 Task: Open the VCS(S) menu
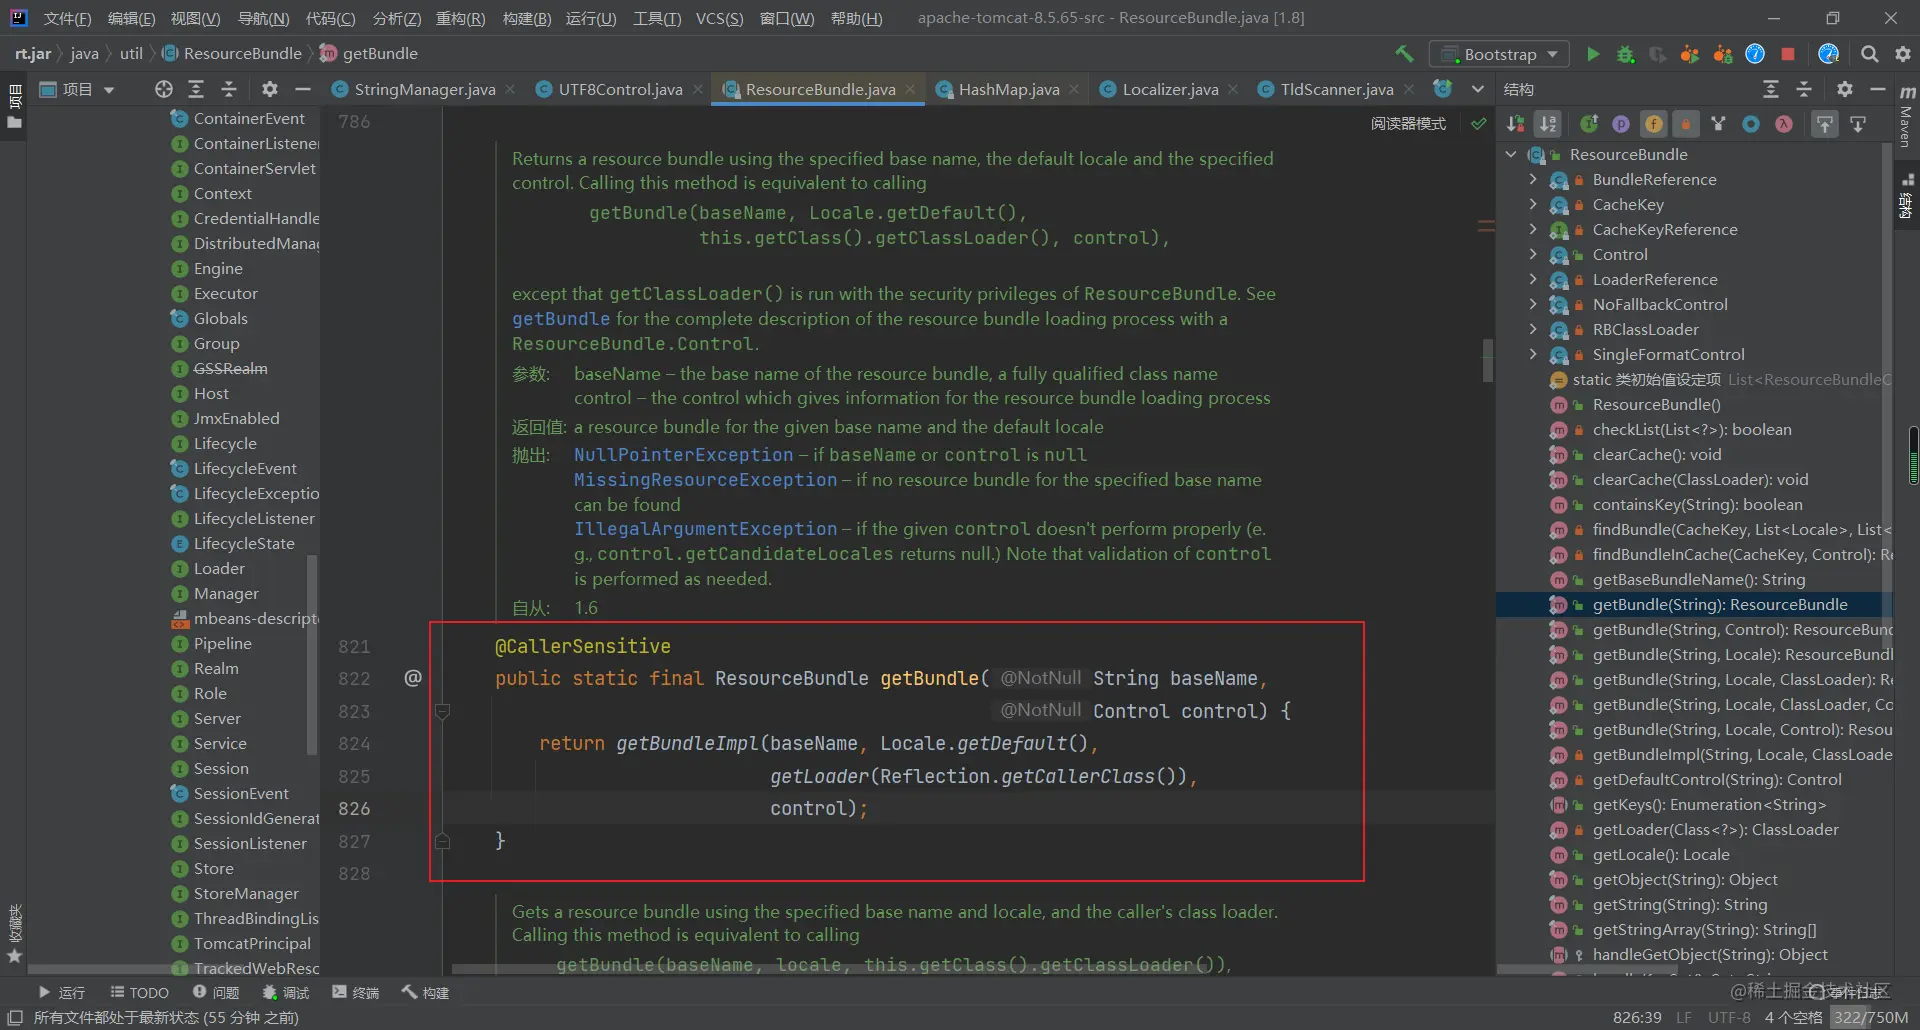[x=719, y=18]
